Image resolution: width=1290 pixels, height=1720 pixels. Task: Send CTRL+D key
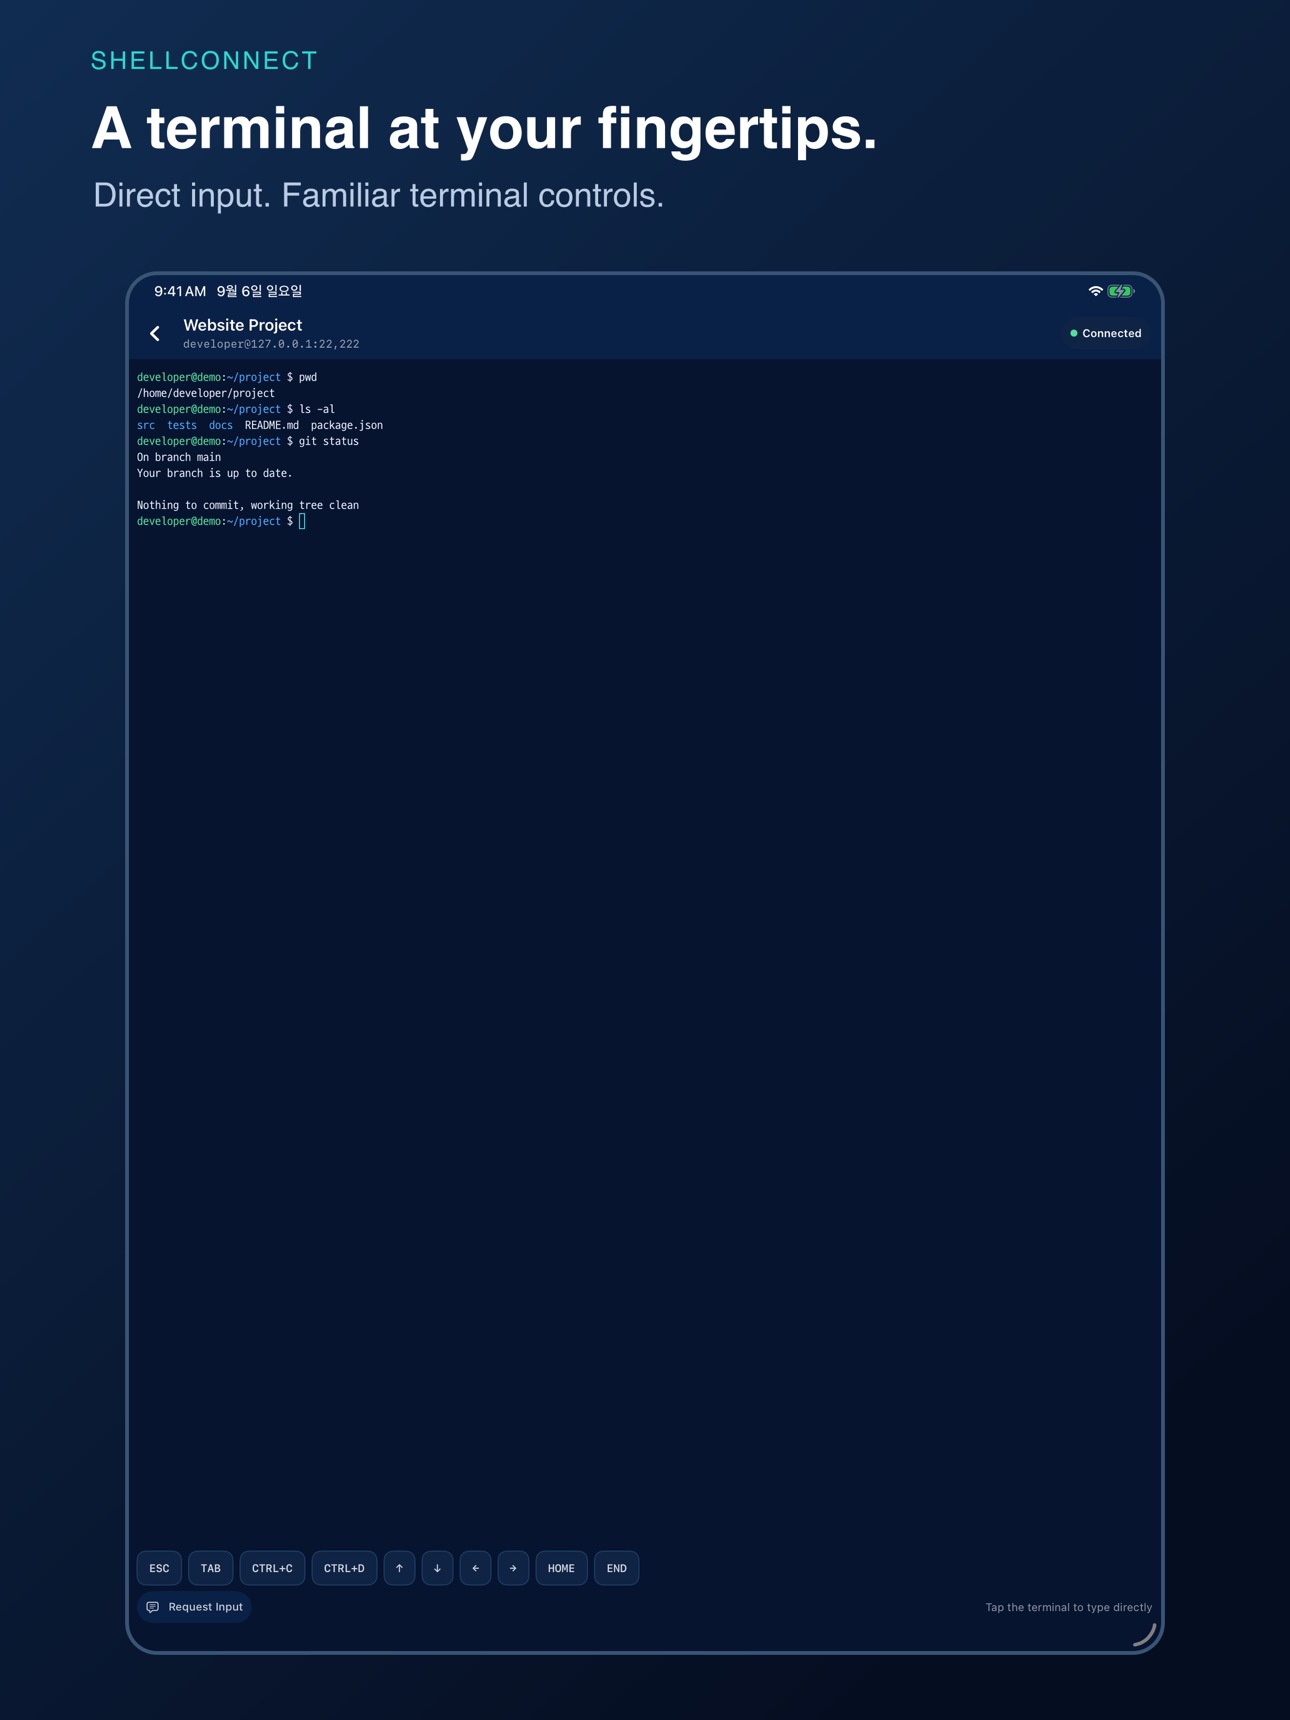344,1568
